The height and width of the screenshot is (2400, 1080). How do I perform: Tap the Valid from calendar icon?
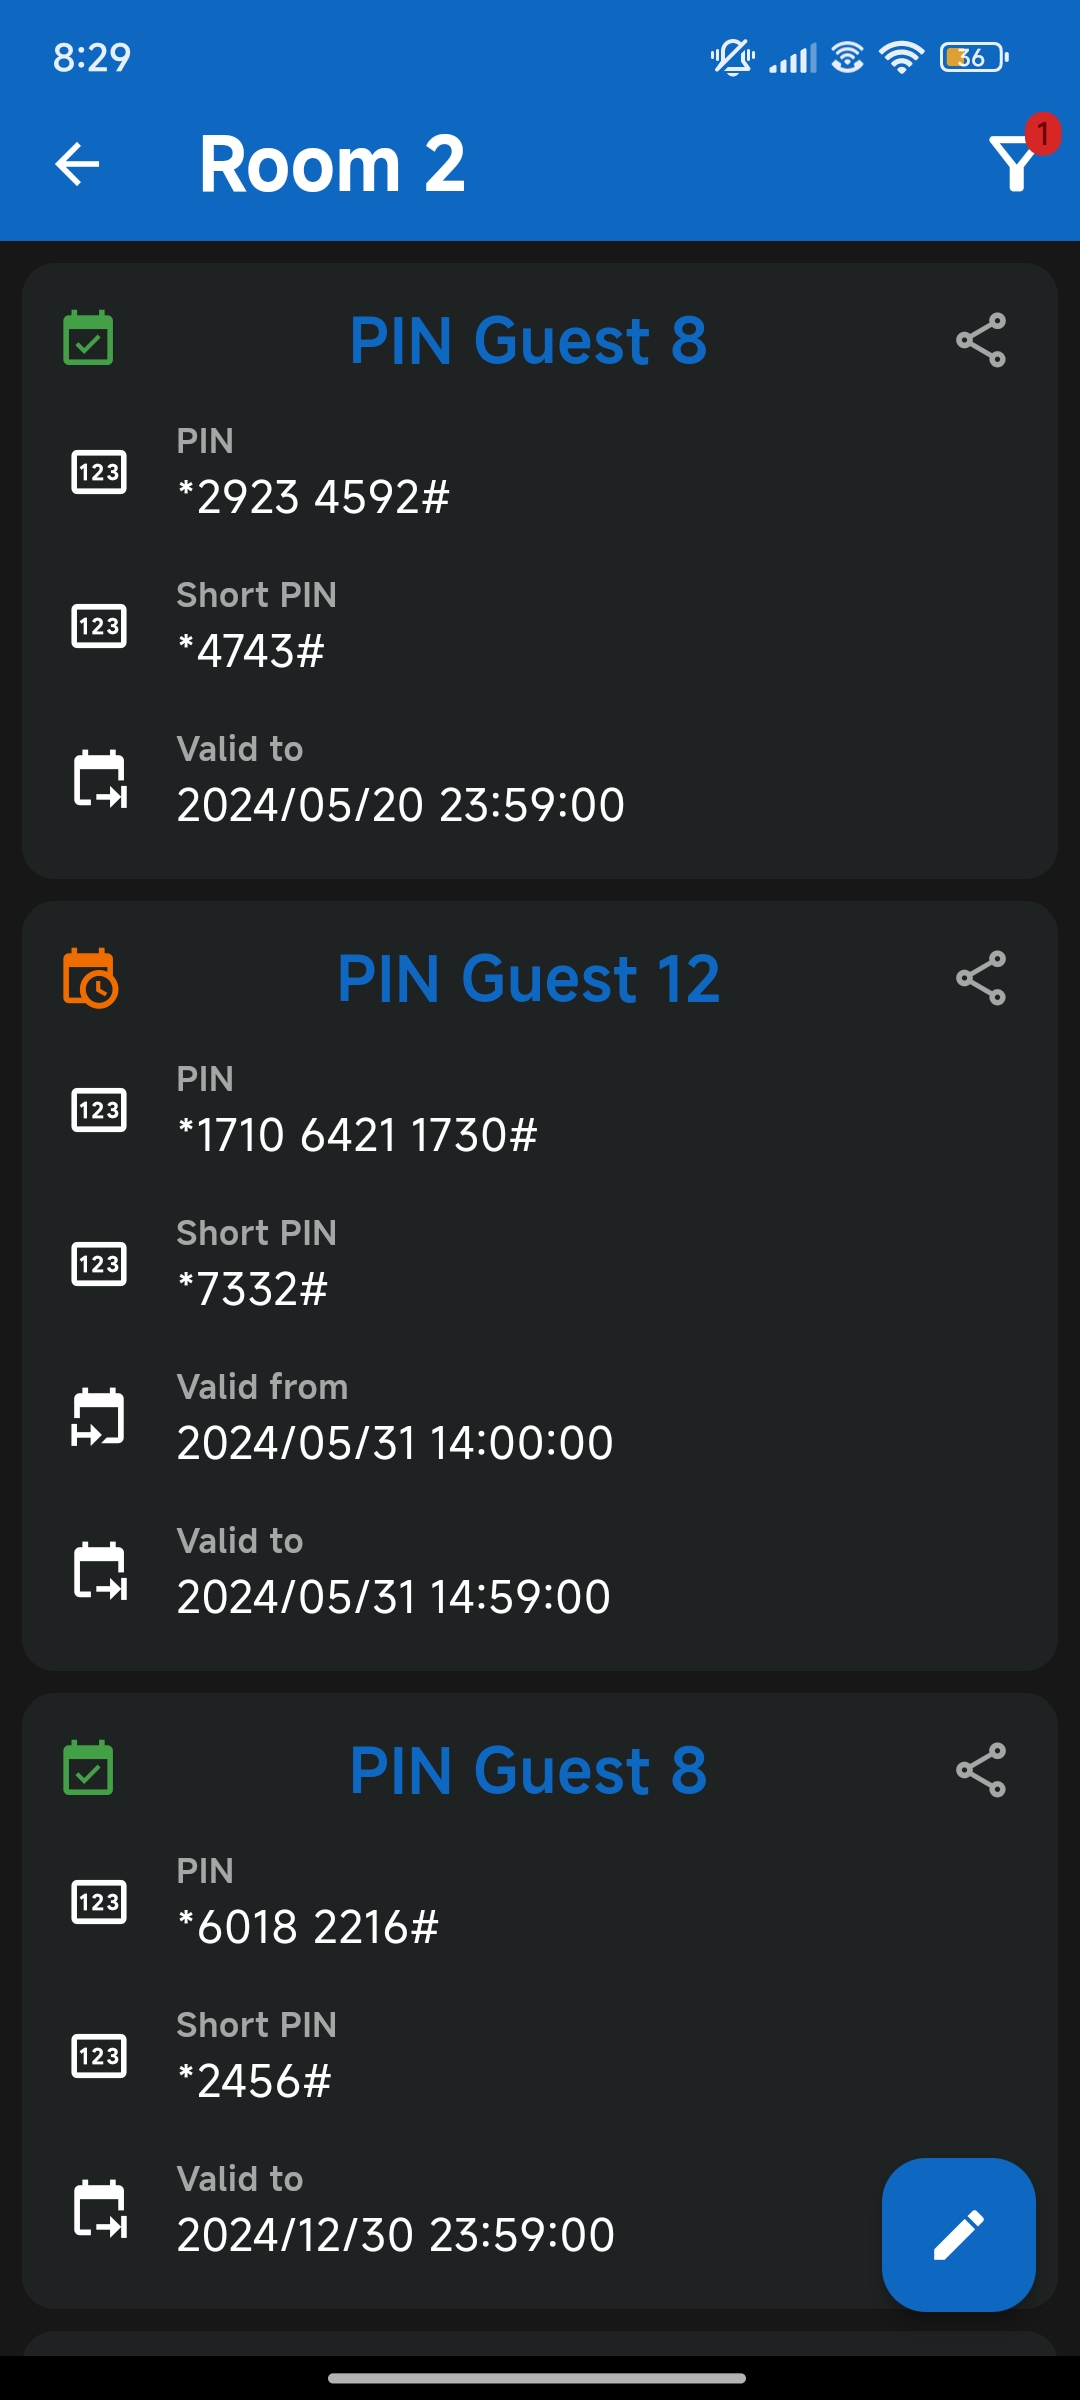[99, 1416]
